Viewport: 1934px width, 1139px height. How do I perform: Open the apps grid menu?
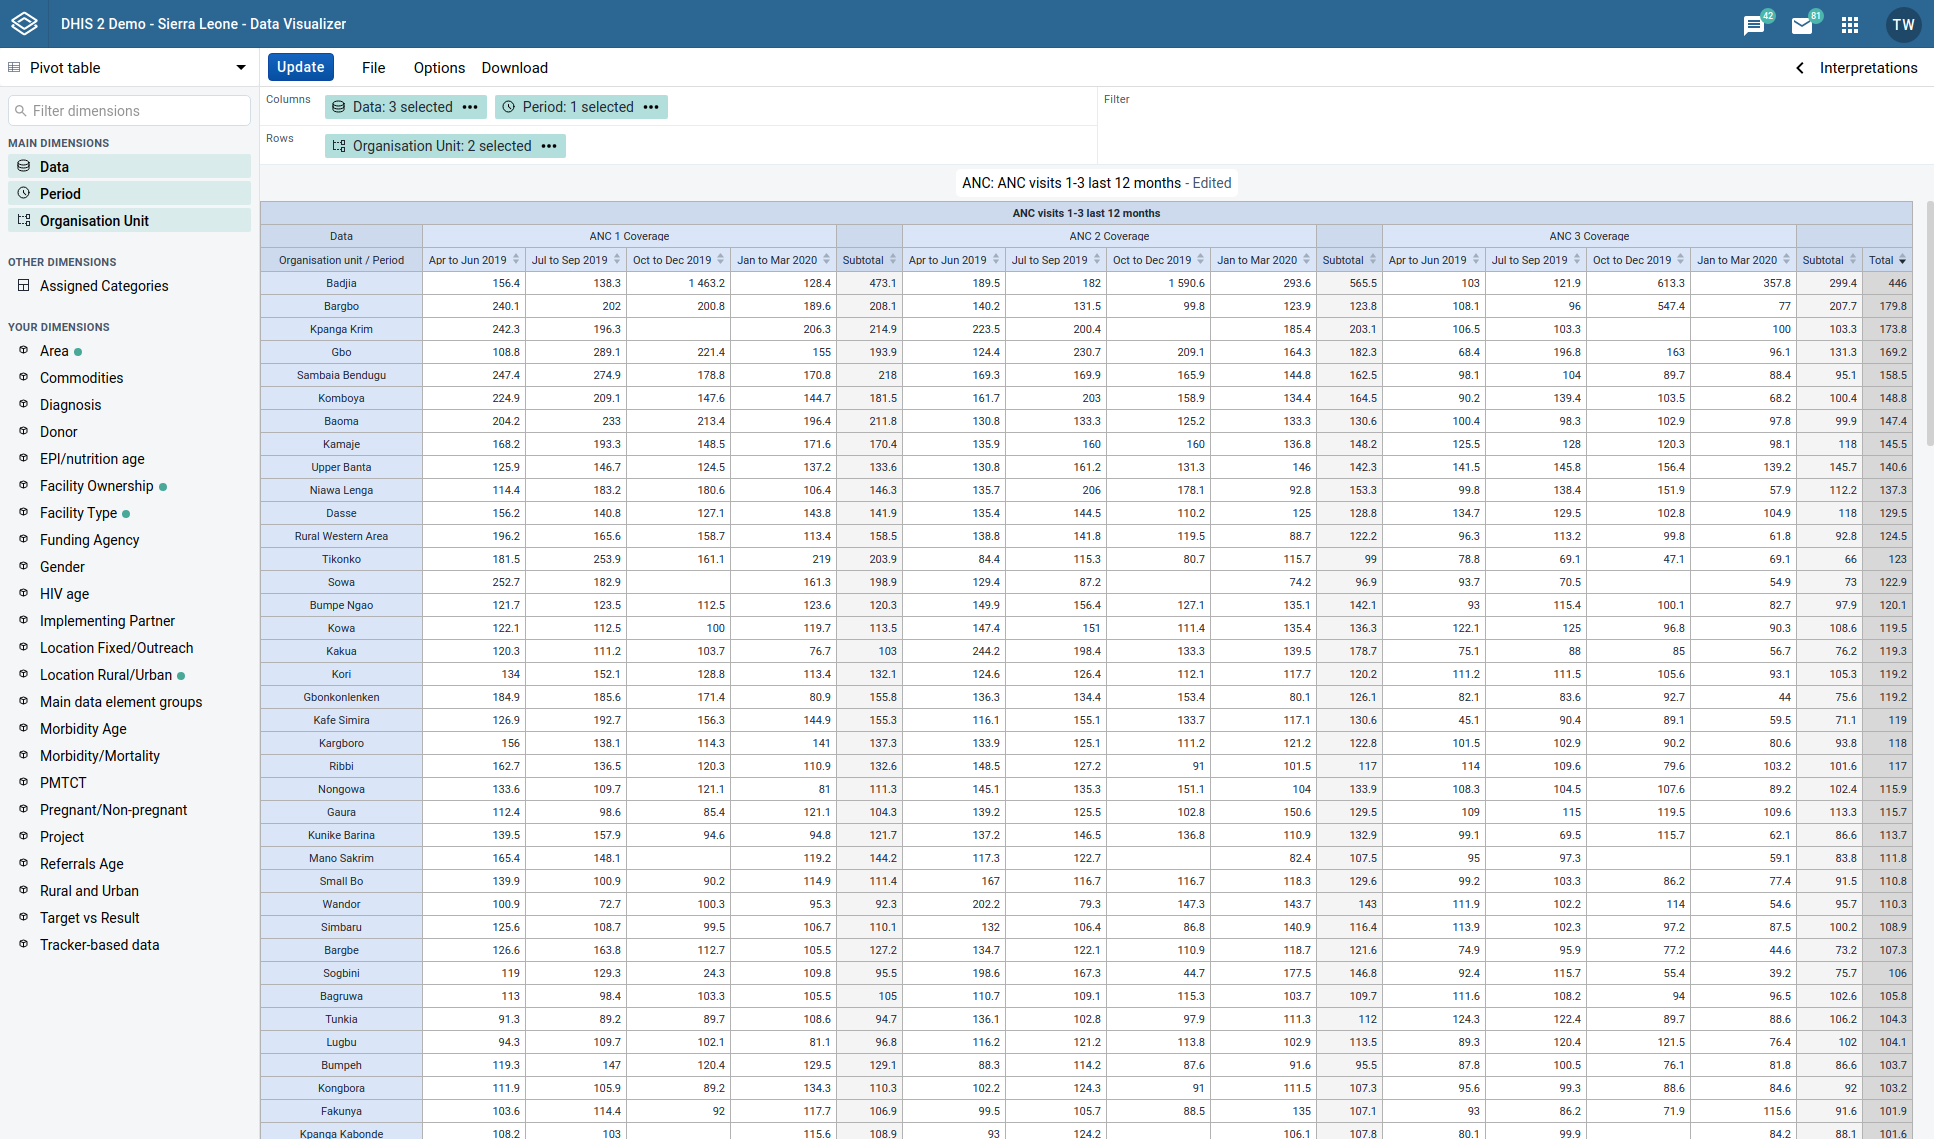coord(1850,25)
